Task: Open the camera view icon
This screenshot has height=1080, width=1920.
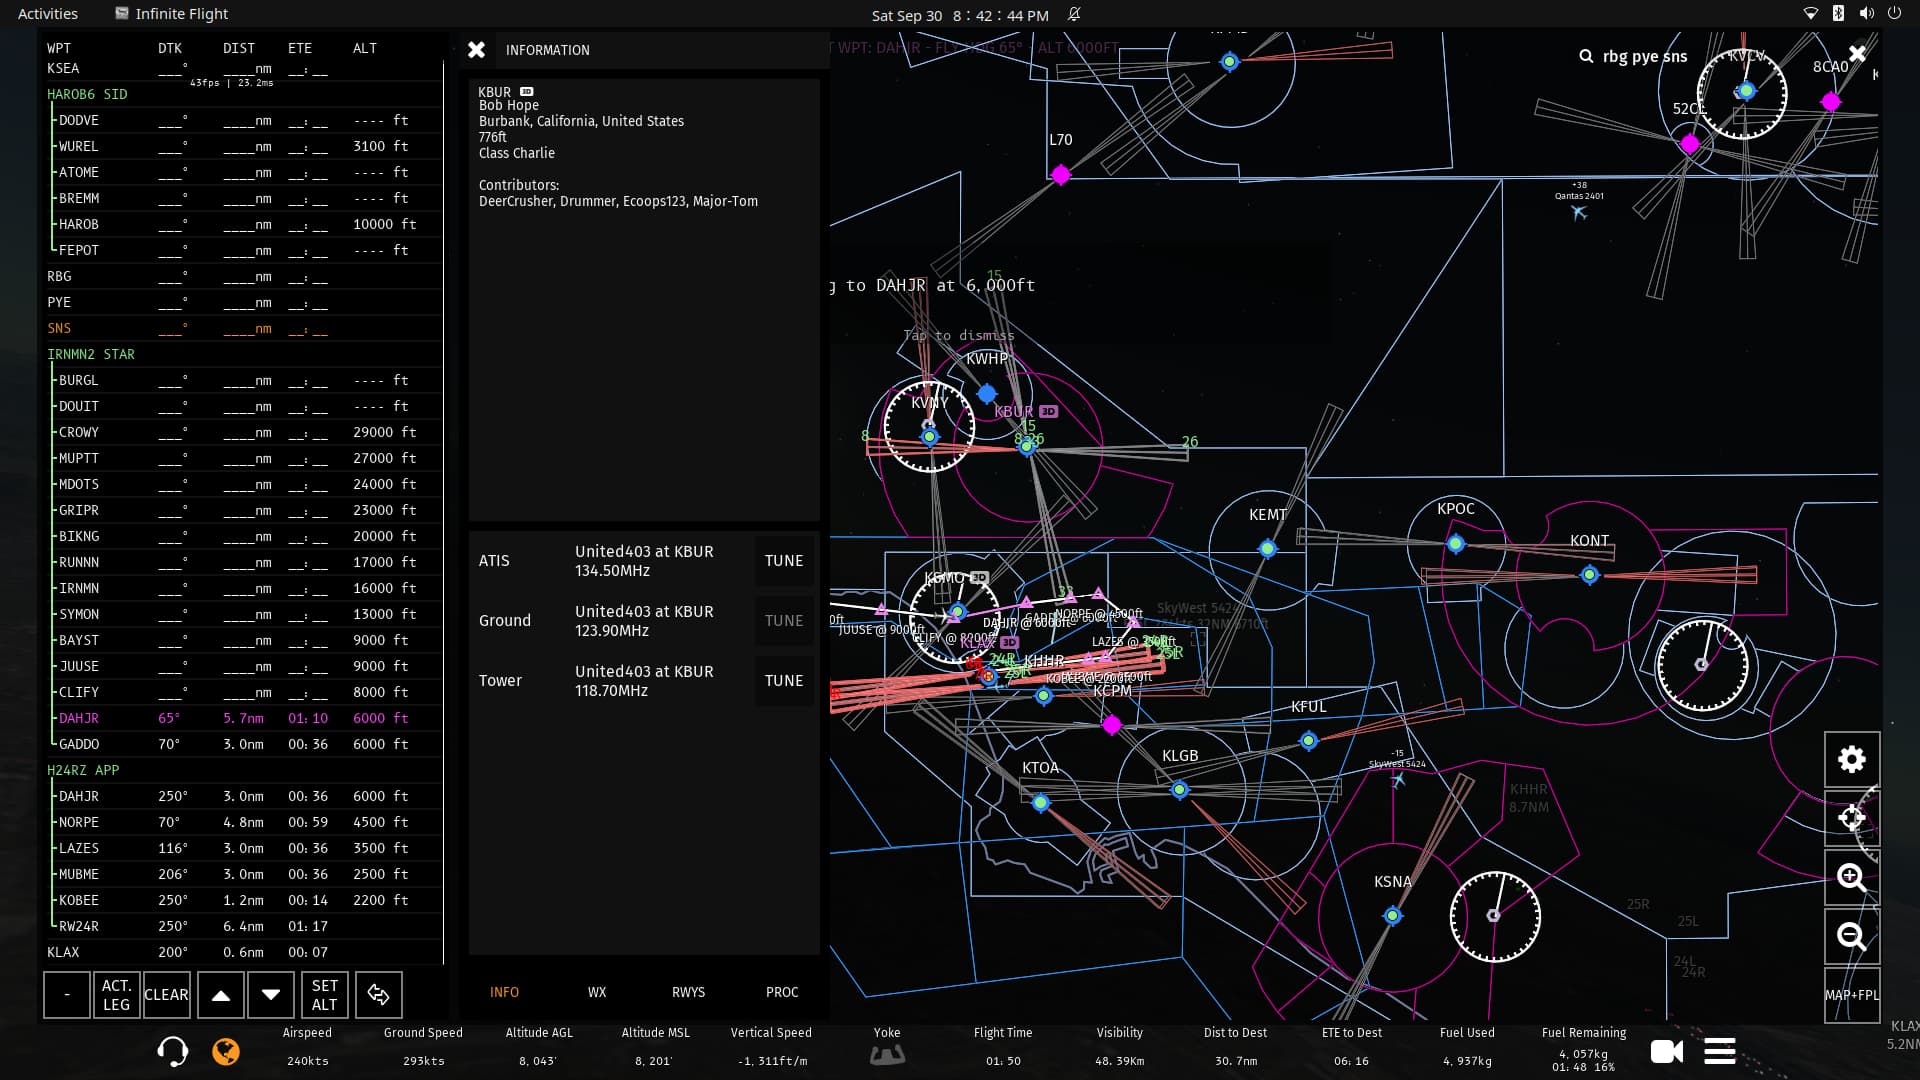Action: pyautogui.click(x=1666, y=1052)
